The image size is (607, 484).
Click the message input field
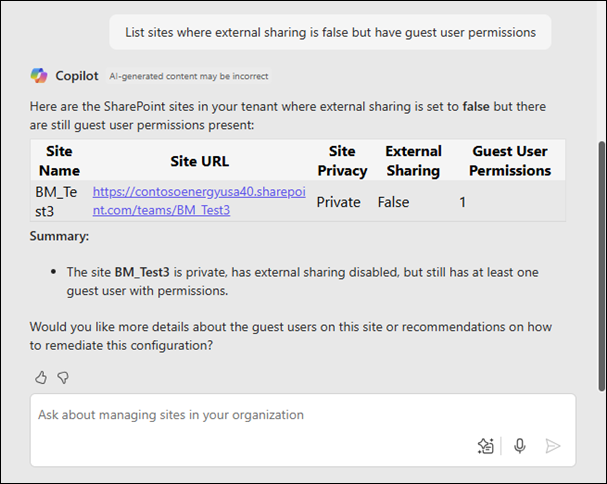(303, 430)
